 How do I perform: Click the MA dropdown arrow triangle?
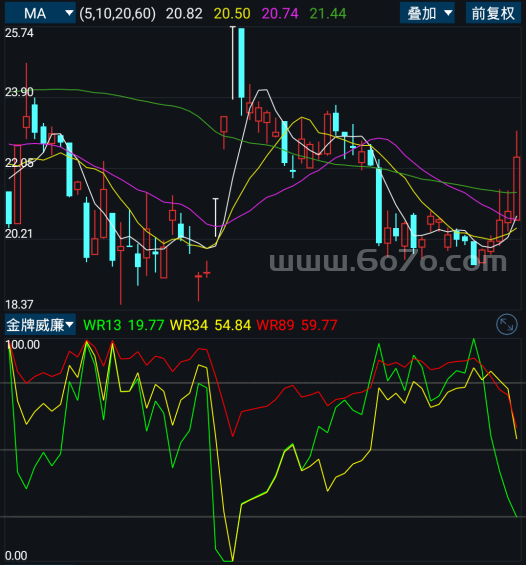click(x=69, y=13)
